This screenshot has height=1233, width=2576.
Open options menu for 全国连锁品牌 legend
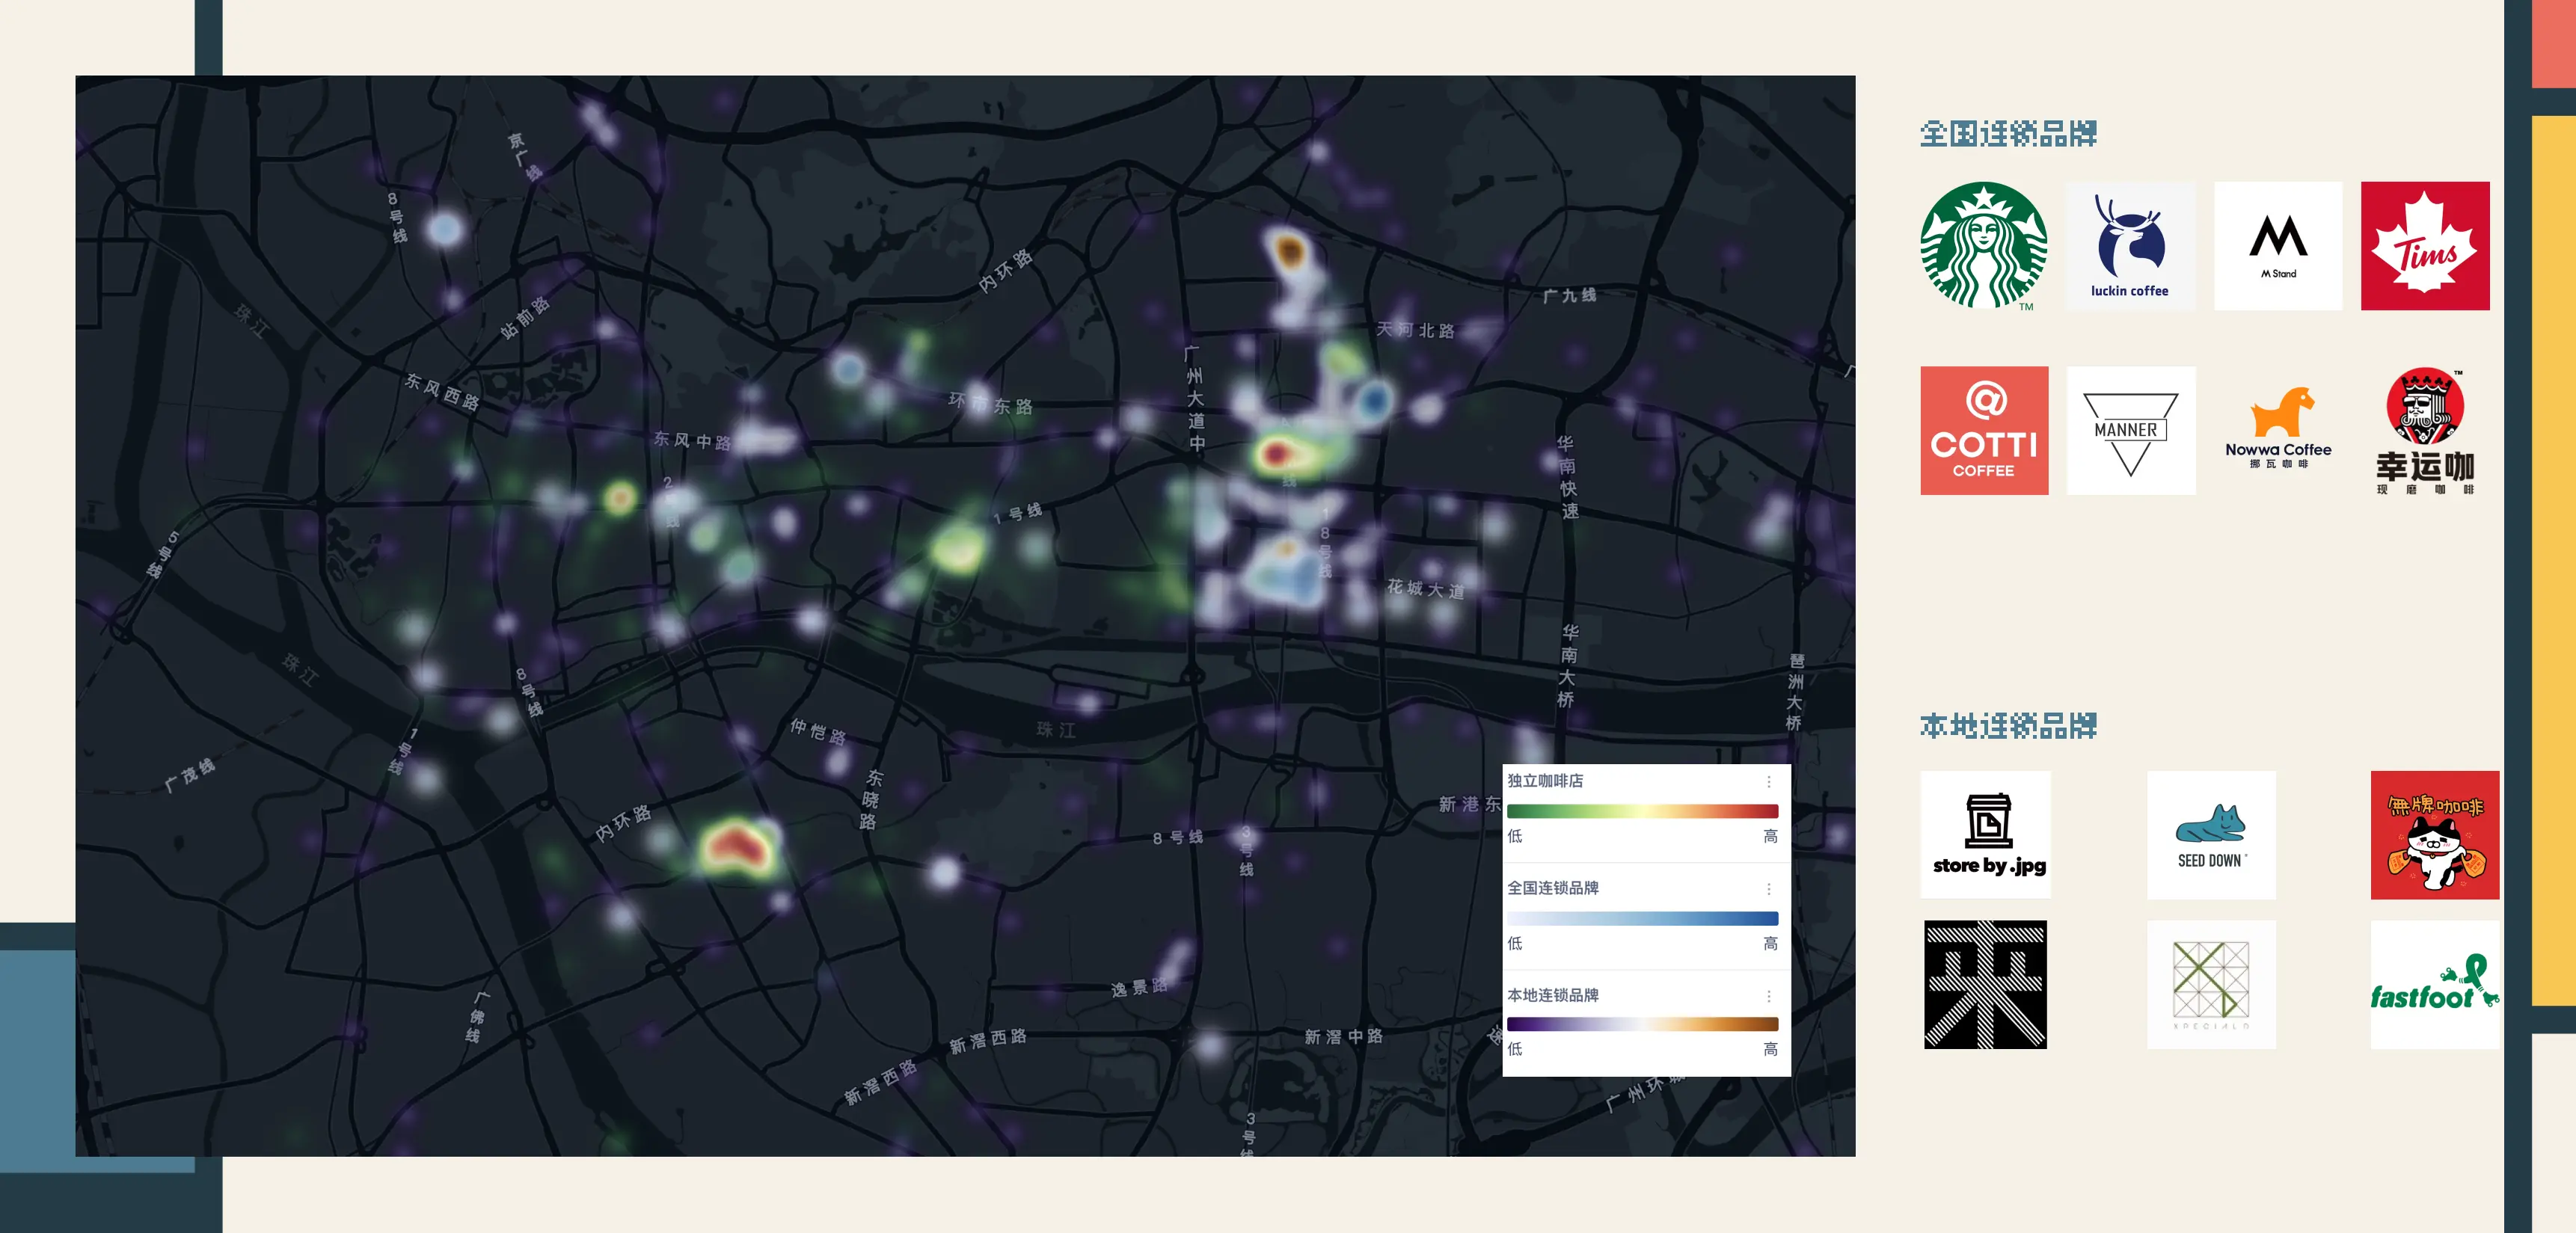click(x=1768, y=888)
